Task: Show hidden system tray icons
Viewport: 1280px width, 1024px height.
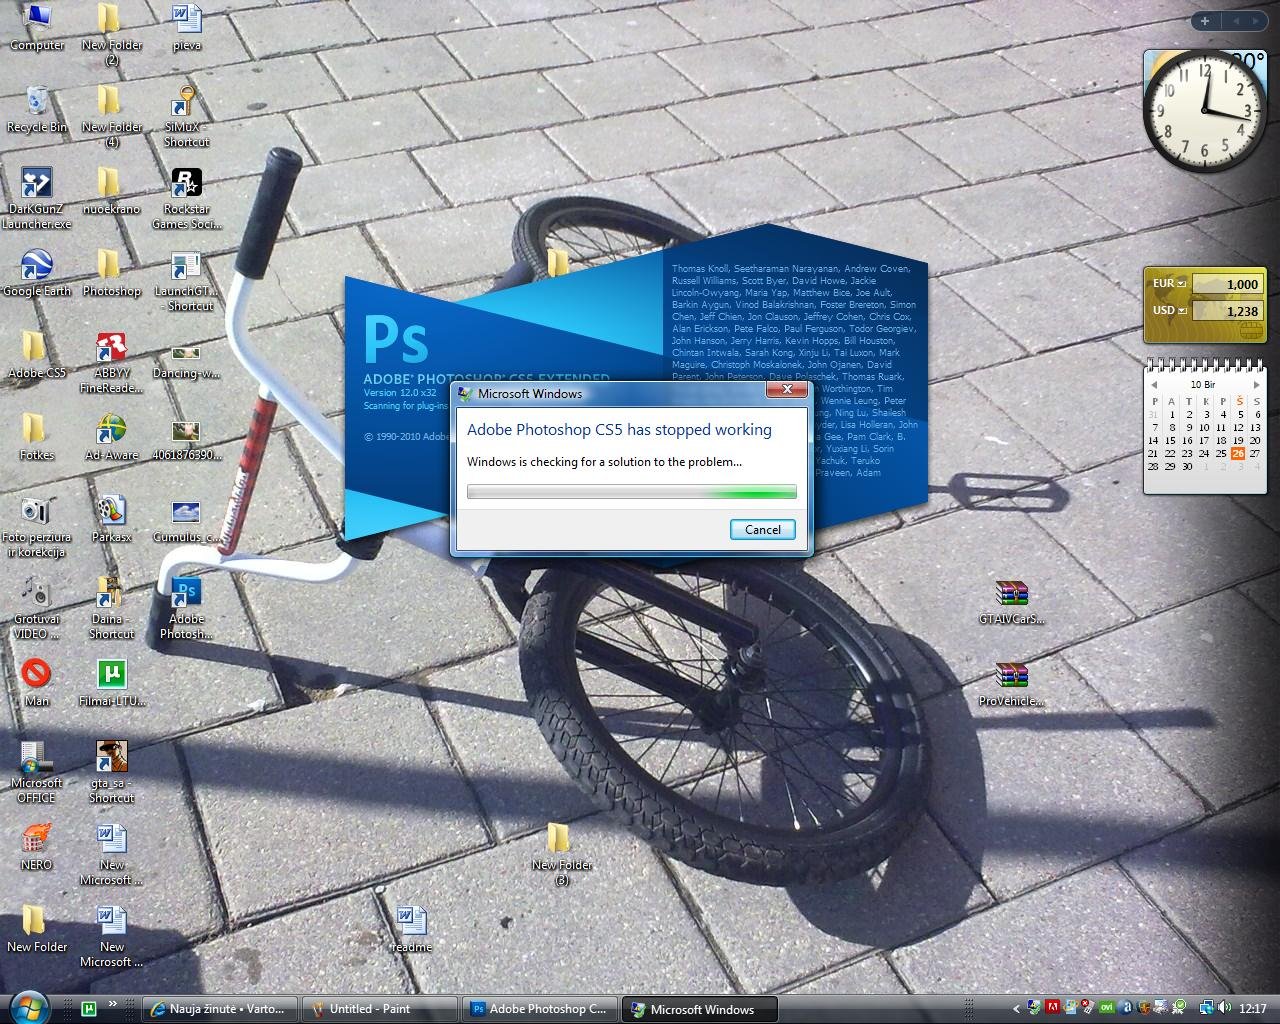Action: [1017, 1009]
